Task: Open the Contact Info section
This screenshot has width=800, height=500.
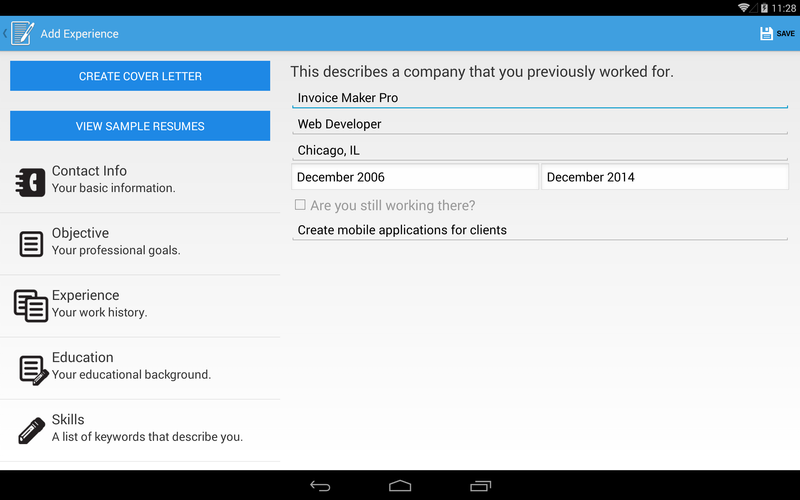Action: pyautogui.click(x=140, y=182)
